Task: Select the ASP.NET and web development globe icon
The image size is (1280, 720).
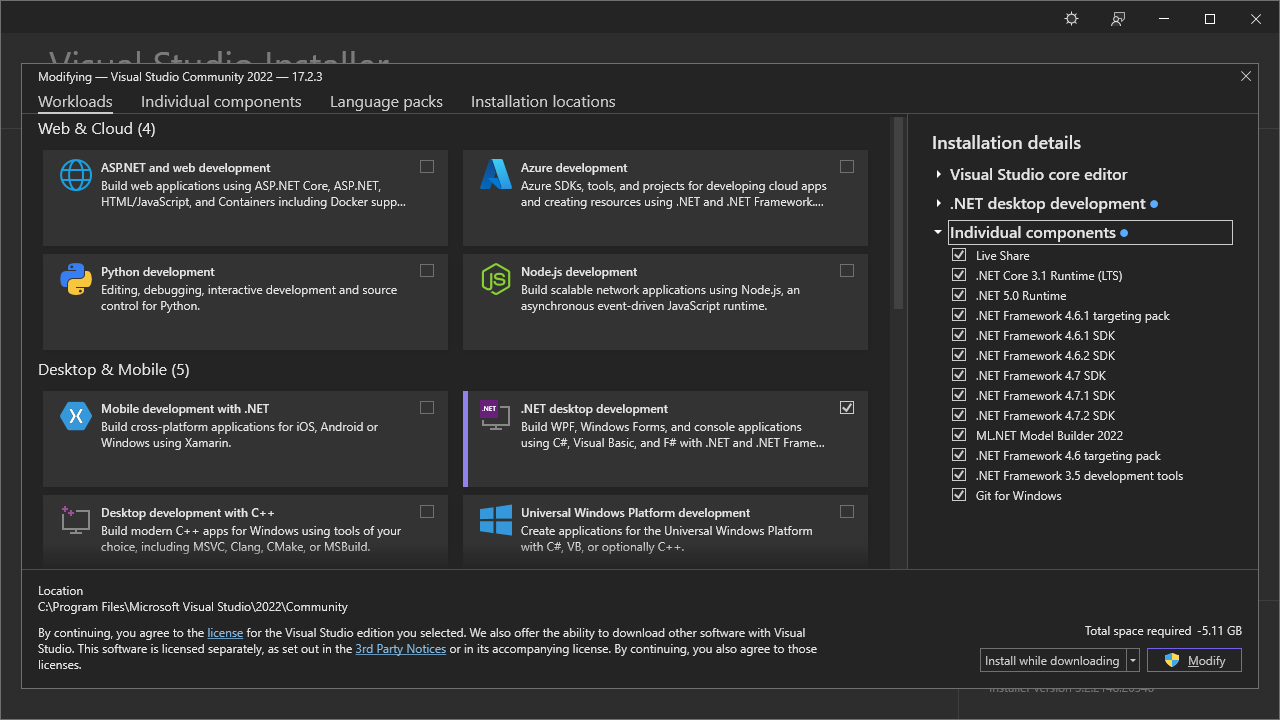Action: [x=75, y=173]
